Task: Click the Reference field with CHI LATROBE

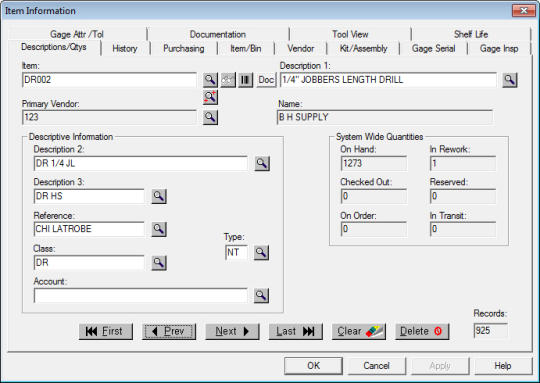Action: pyautogui.click(x=89, y=229)
